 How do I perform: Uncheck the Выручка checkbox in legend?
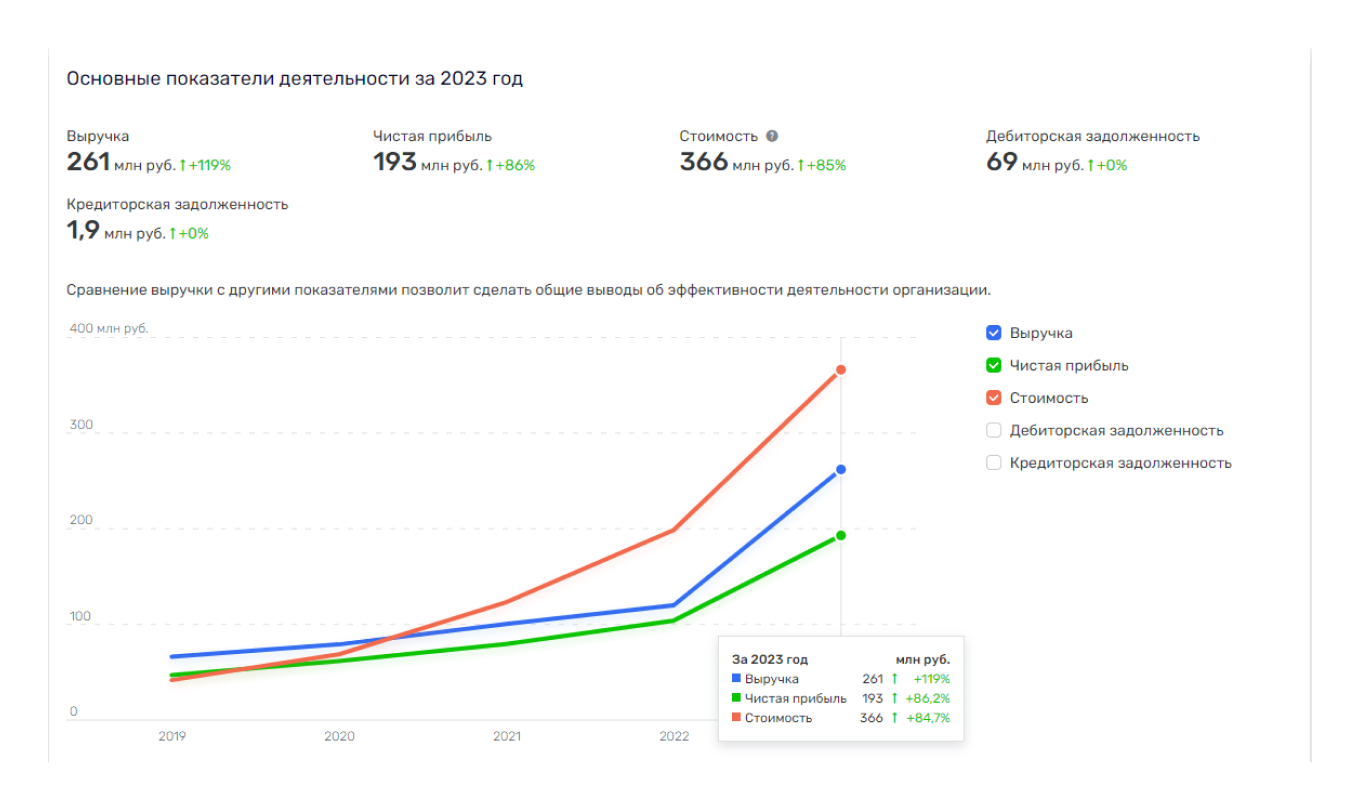(993, 333)
